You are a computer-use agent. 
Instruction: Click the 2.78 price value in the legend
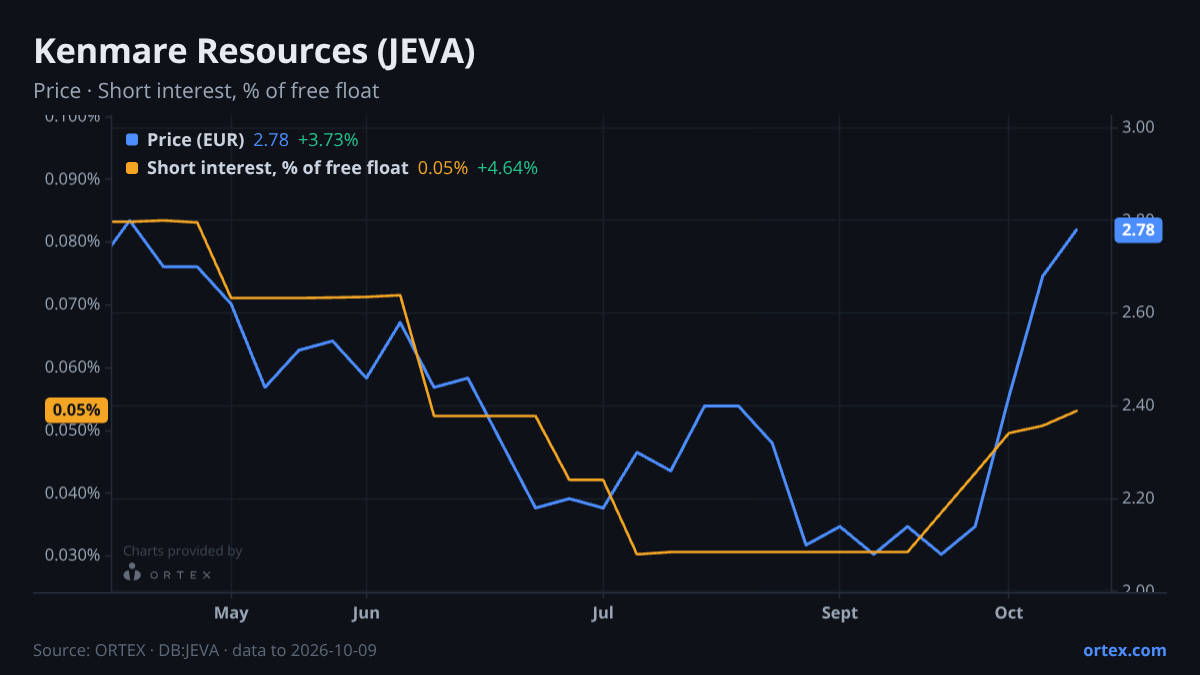pos(271,140)
